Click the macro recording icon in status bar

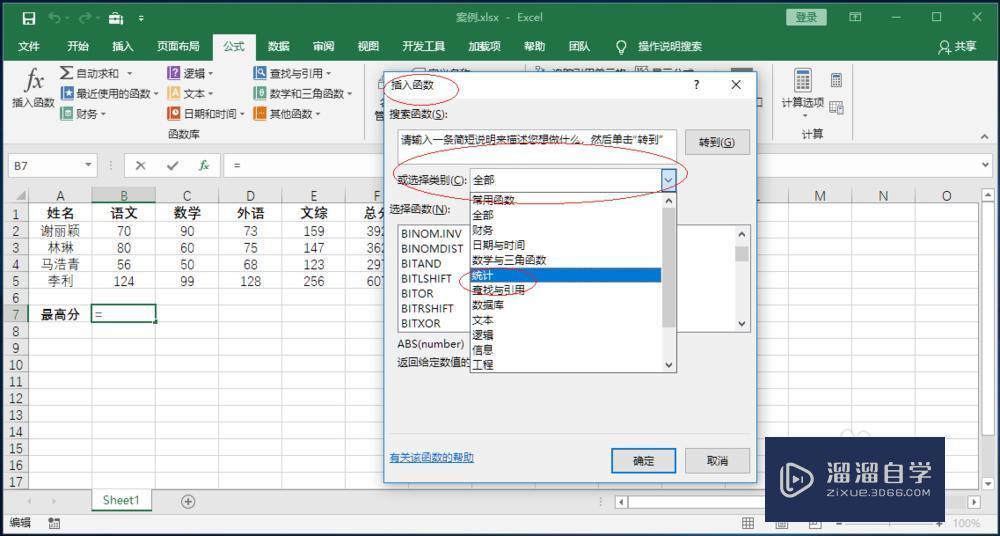point(55,523)
